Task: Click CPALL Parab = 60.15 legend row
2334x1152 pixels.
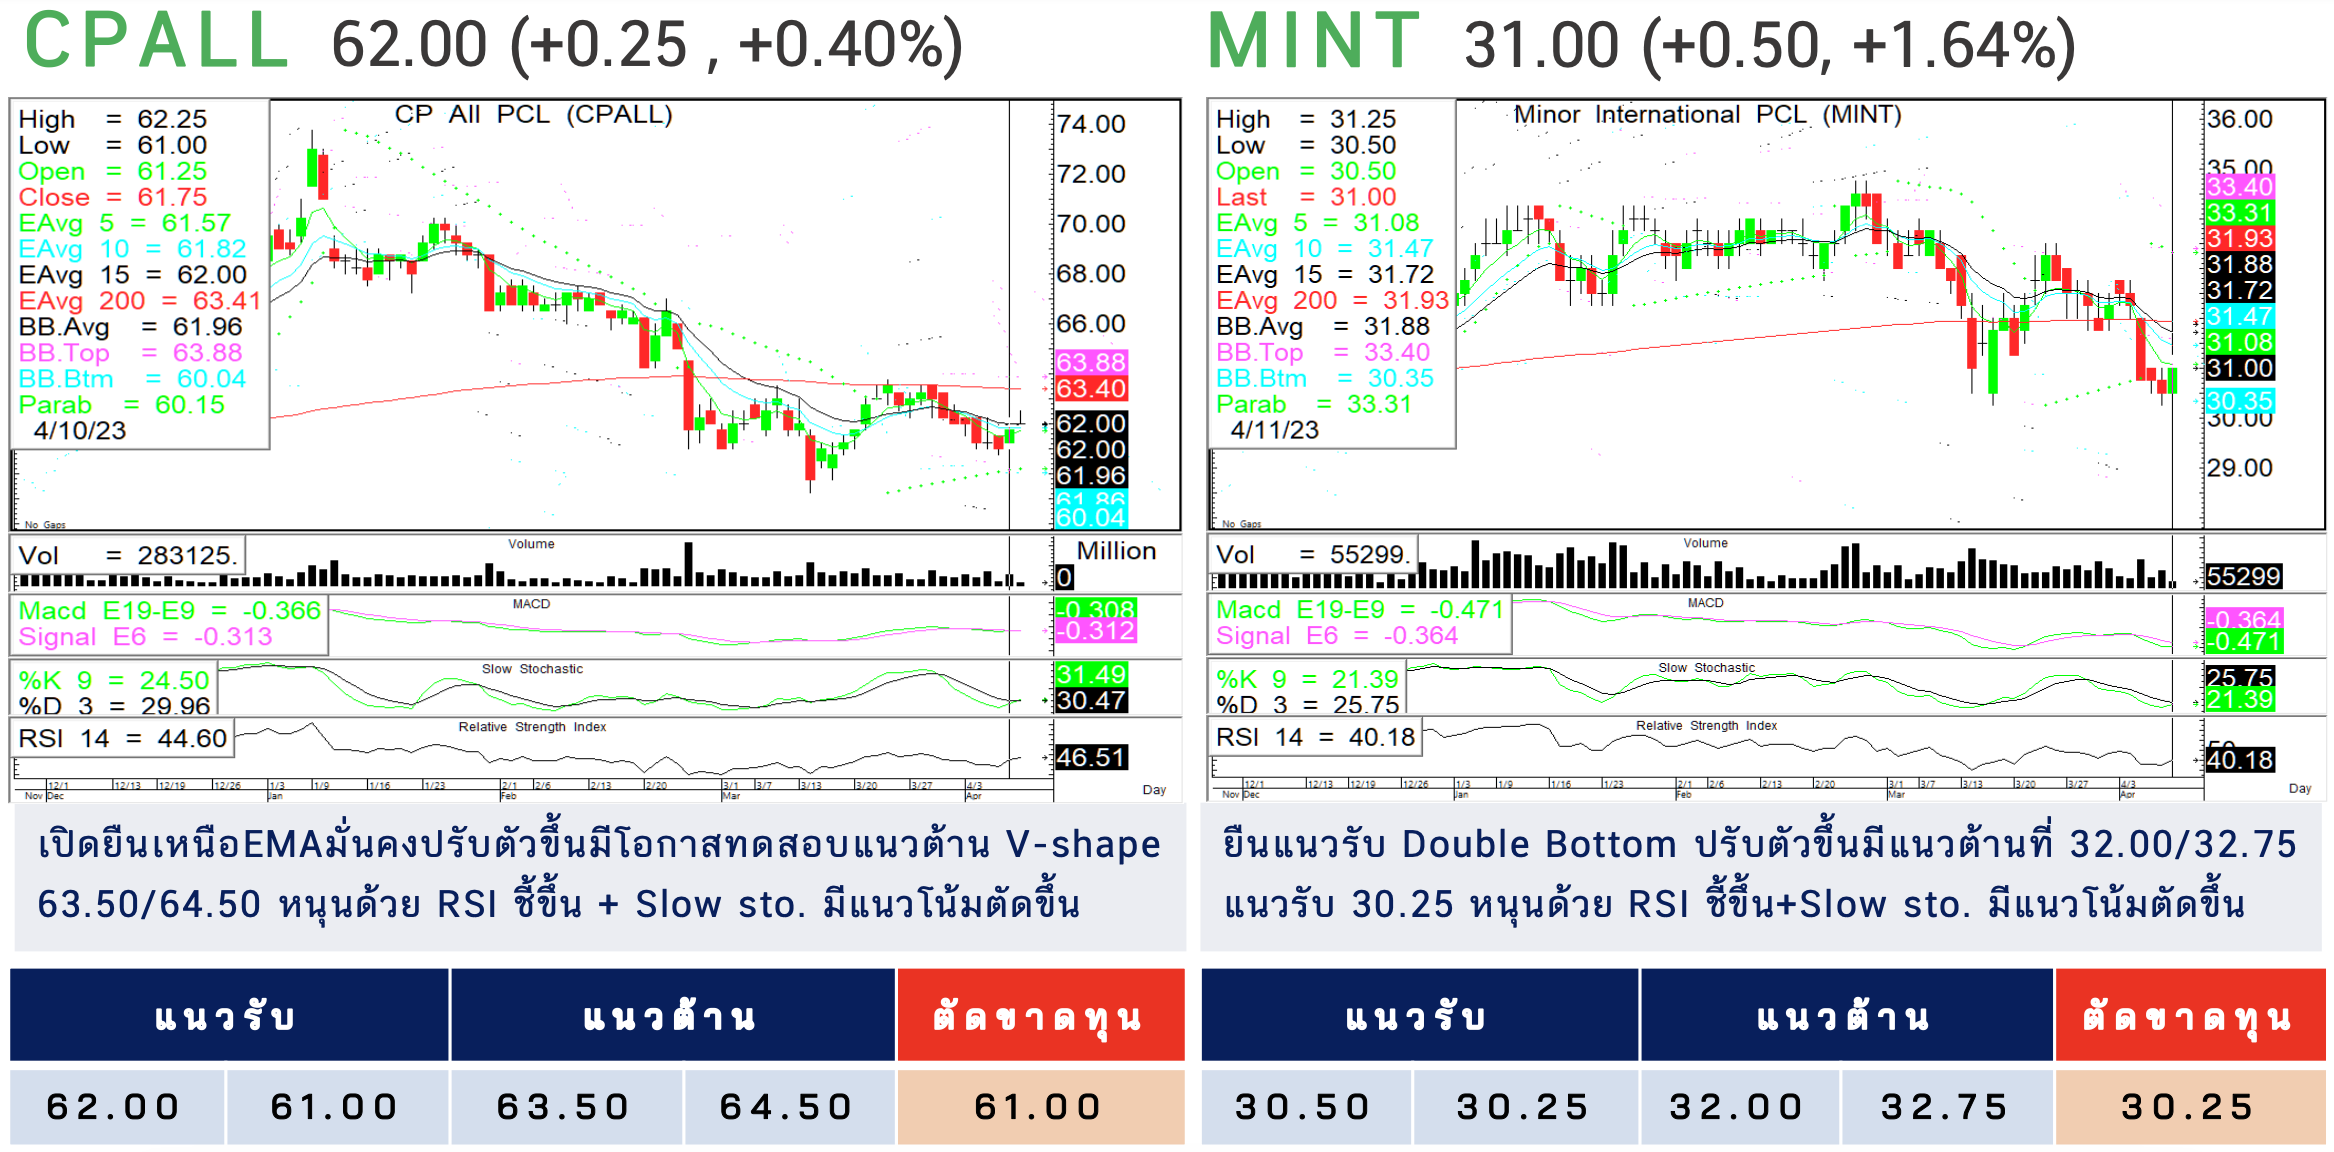Action: (x=122, y=405)
